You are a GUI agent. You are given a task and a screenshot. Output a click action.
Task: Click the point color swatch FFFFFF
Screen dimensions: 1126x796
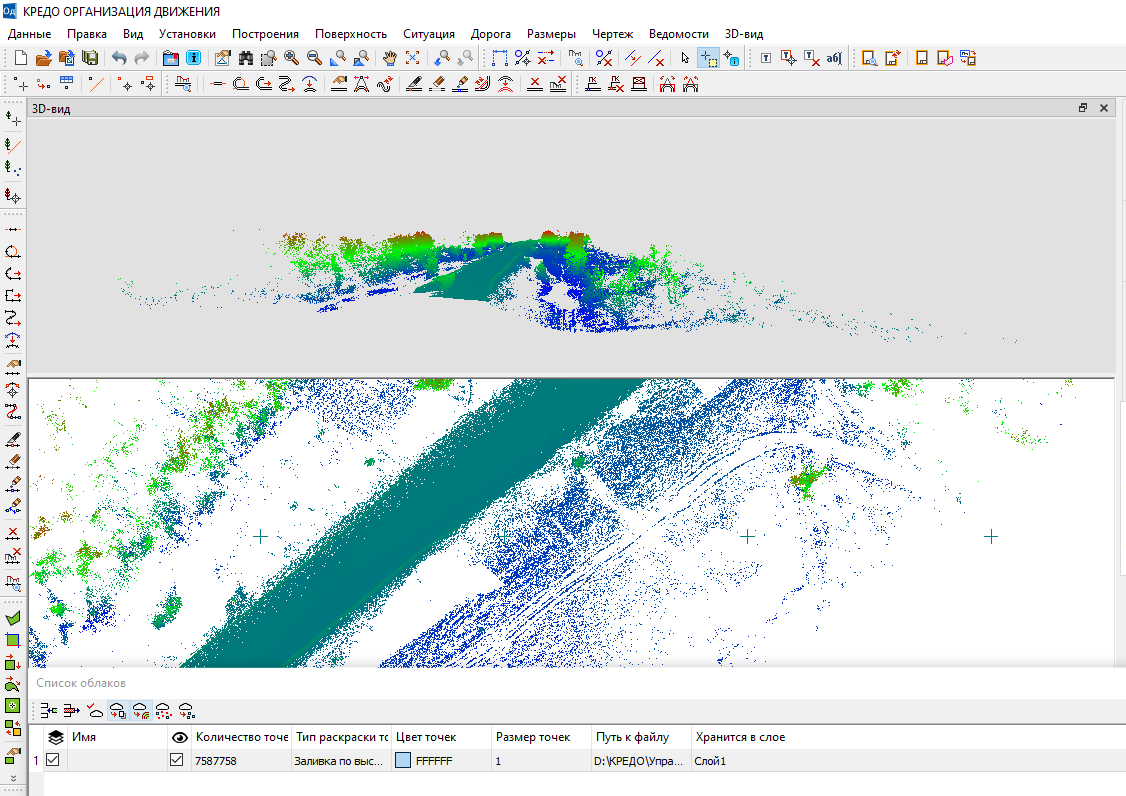(403, 760)
